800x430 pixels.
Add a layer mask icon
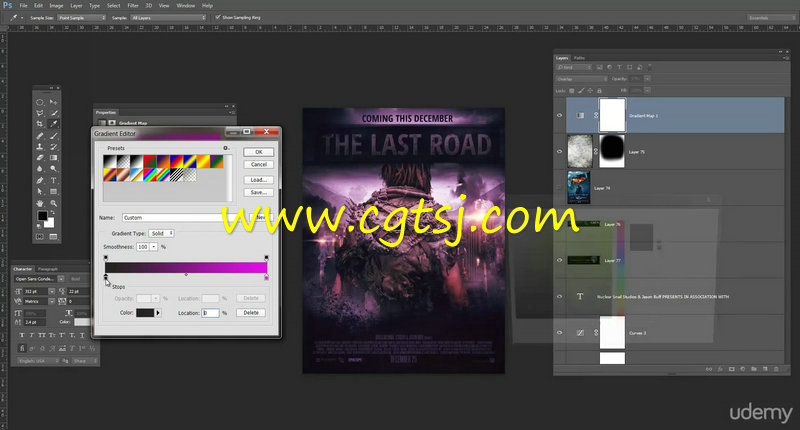[732, 369]
